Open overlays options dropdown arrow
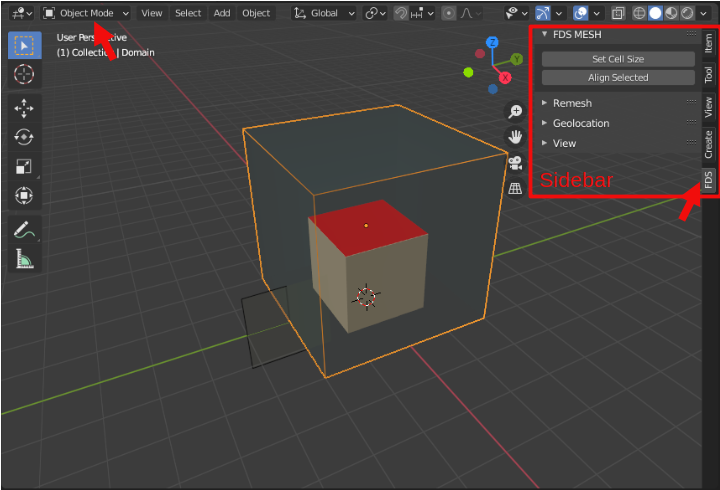The image size is (720, 490). coord(596,13)
